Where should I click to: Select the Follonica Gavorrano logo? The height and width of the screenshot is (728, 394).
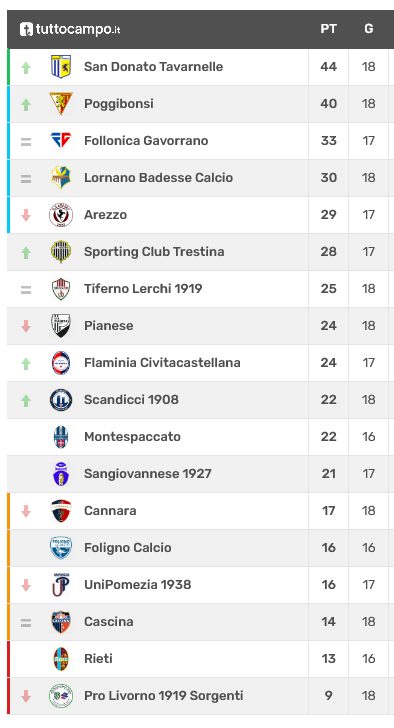(x=61, y=140)
